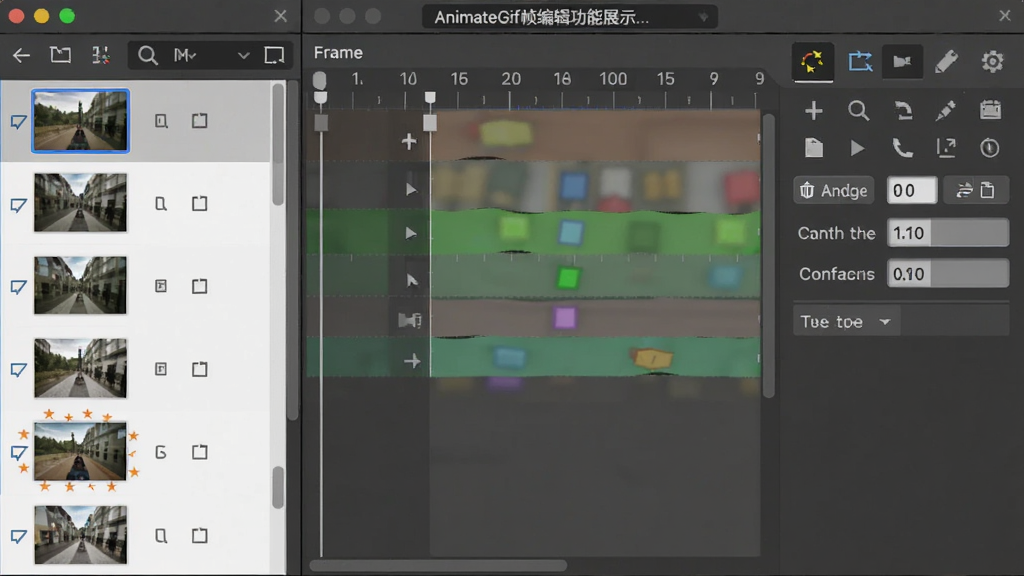The image size is (1024, 576).
Task: Toggle the checkbox of the sixth frame
Action: tap(18, 536)
